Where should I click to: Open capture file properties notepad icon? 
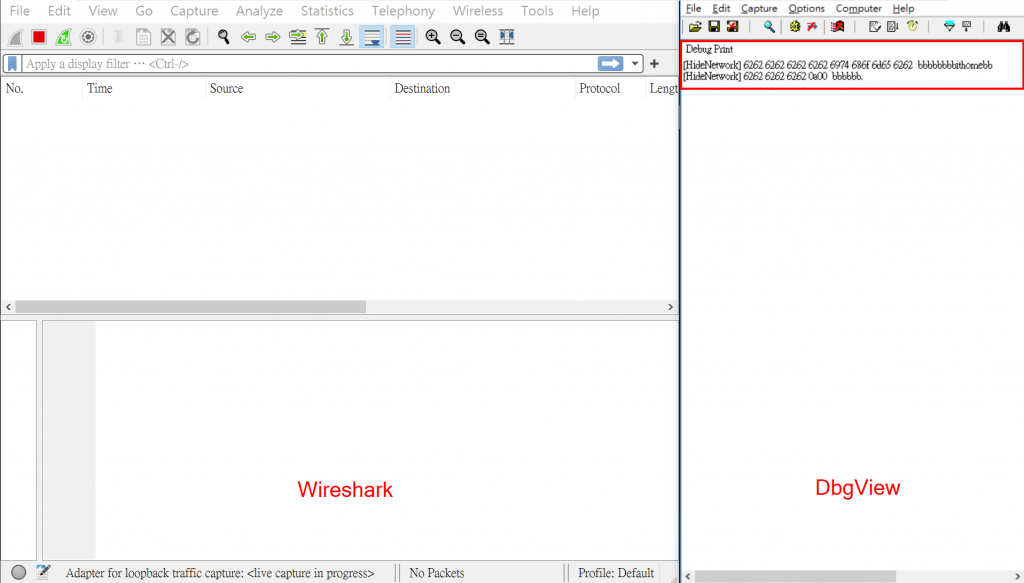[x=43, y=573]
